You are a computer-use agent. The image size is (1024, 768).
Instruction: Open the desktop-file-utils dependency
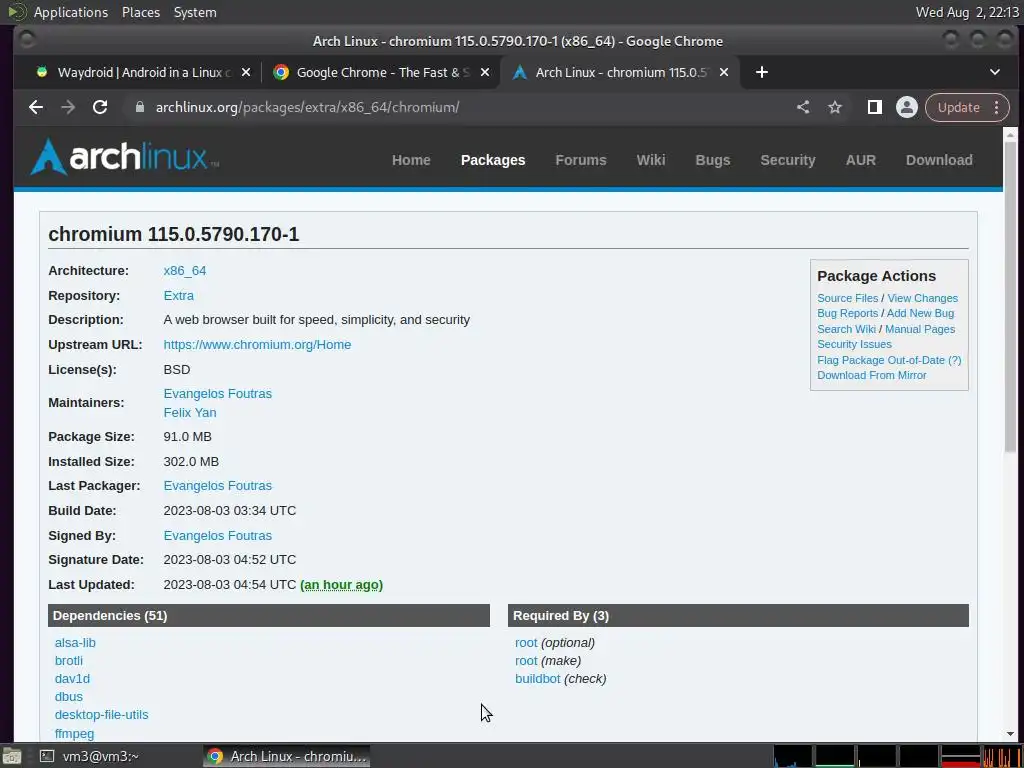click(101, 714)
